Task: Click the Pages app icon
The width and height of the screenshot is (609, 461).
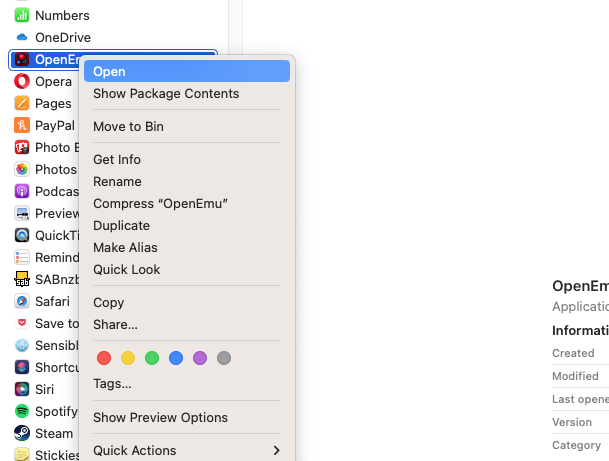Action: [22, 103]
